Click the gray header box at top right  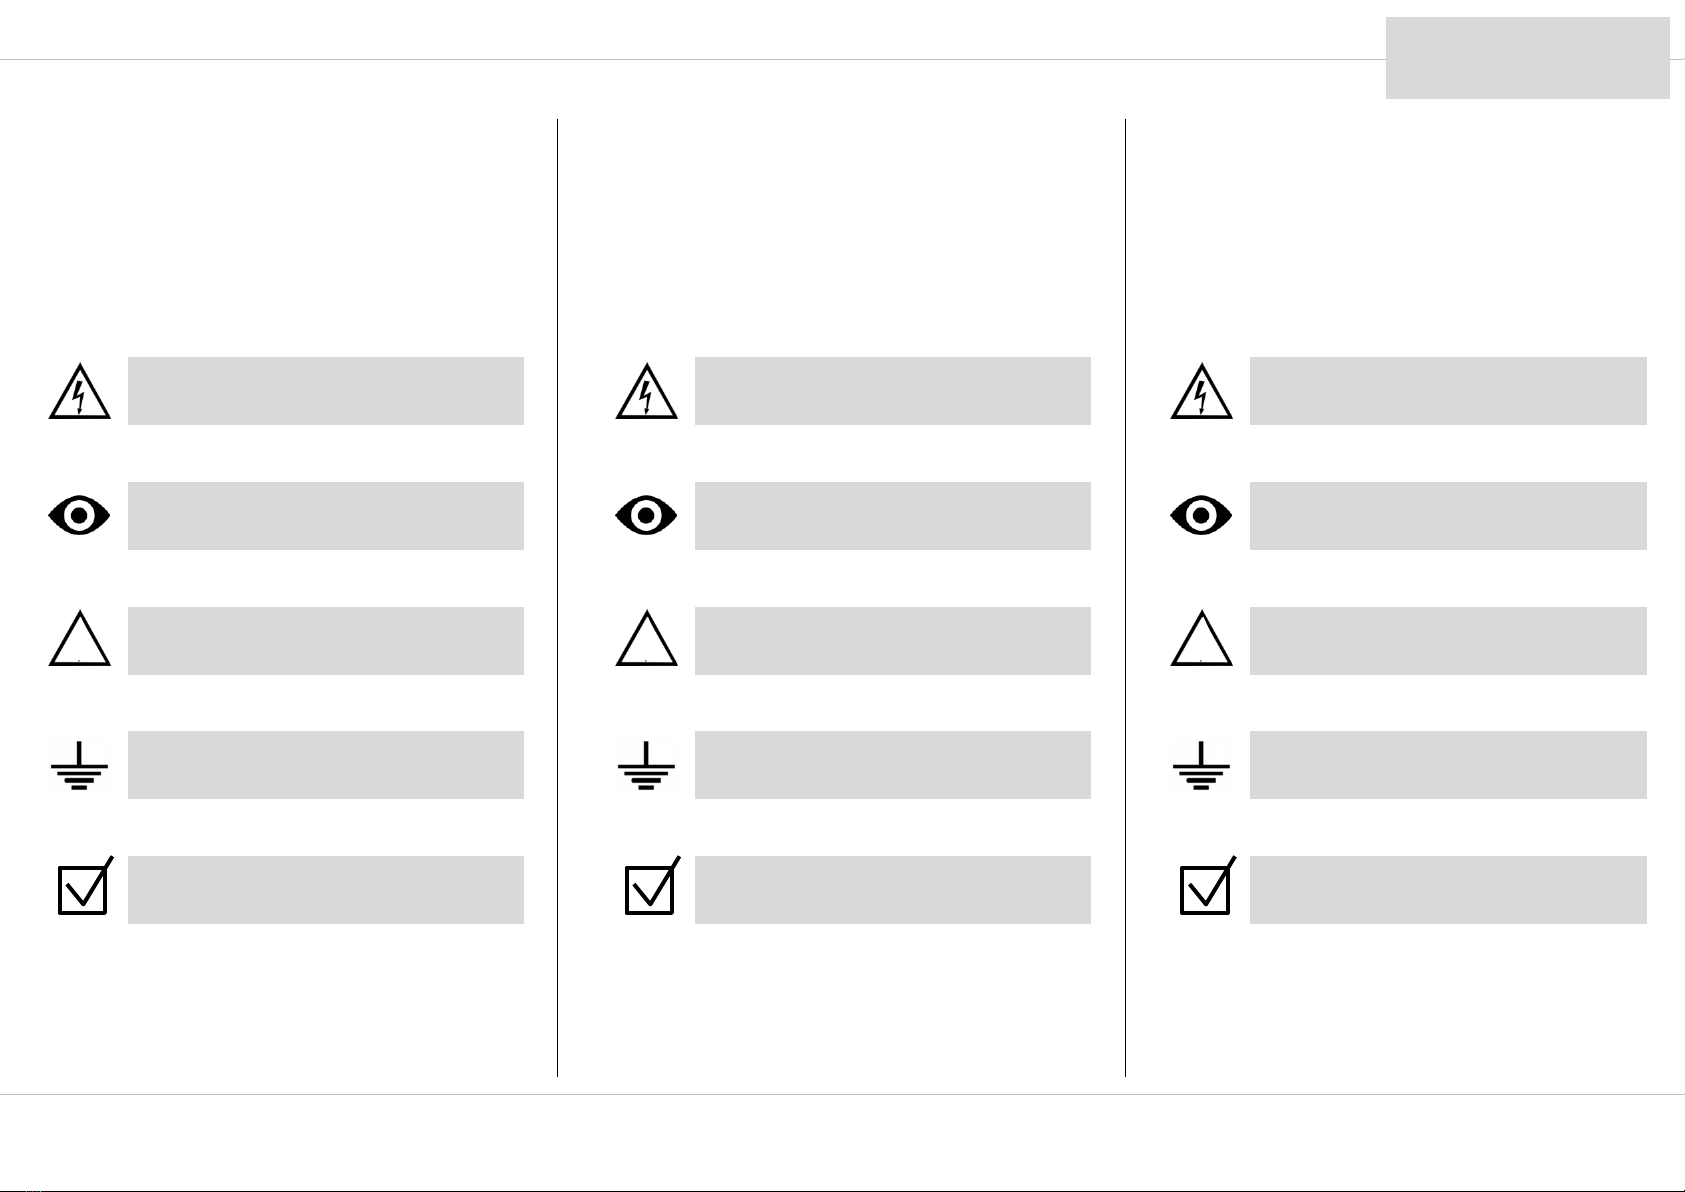click(1528, 58)
